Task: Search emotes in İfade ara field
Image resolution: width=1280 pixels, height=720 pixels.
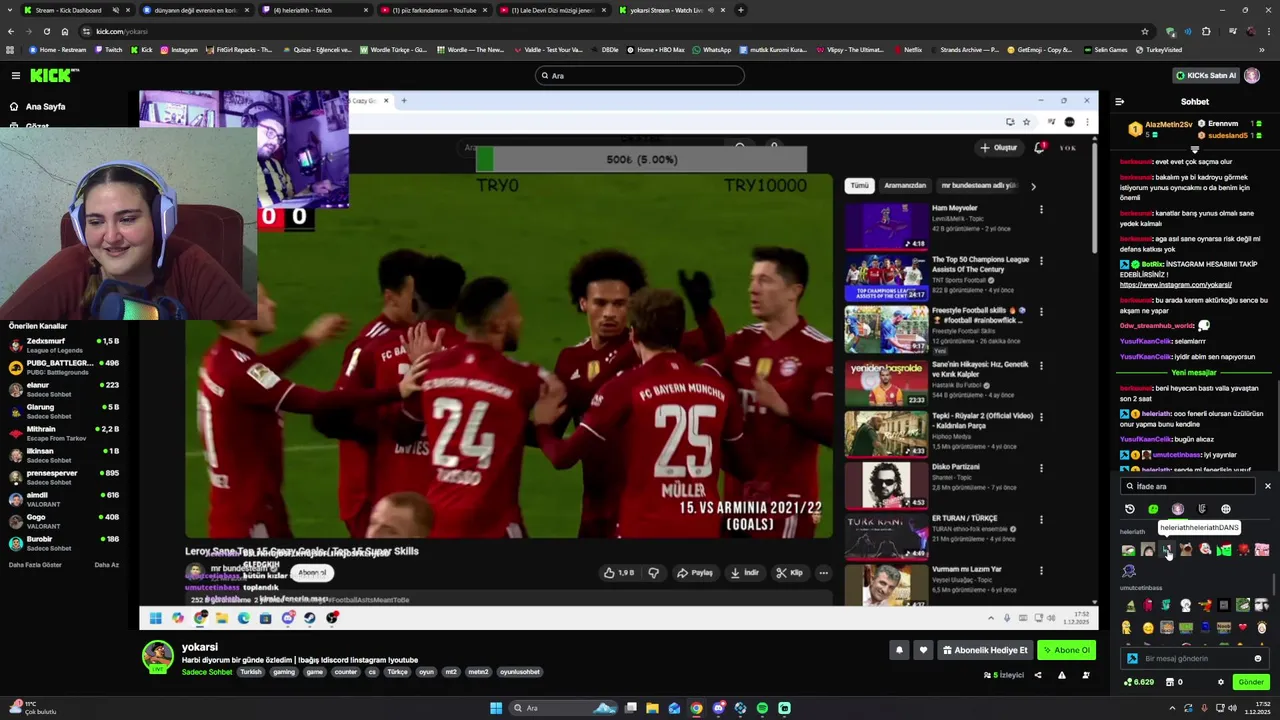Action: click(x=1188, y=486)
